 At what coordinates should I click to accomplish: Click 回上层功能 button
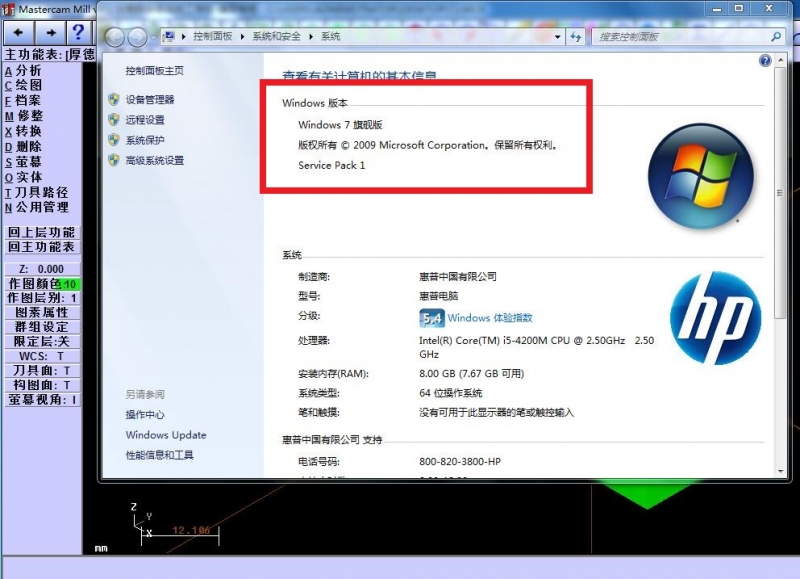point(42,232)
